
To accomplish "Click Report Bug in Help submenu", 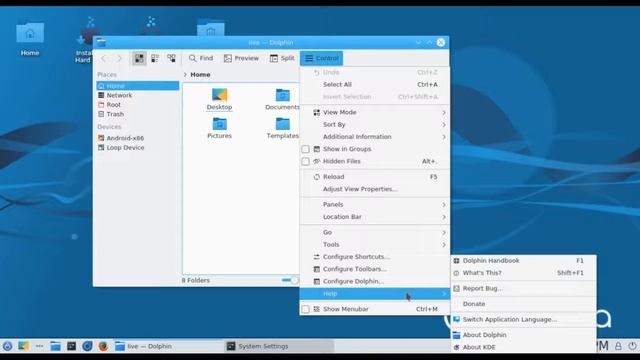I will [523, 288].
